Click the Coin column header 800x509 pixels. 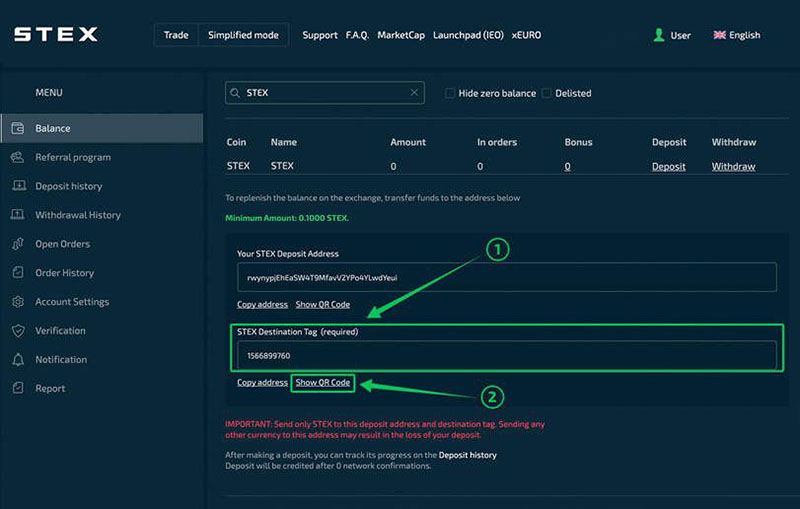[236, 142]
